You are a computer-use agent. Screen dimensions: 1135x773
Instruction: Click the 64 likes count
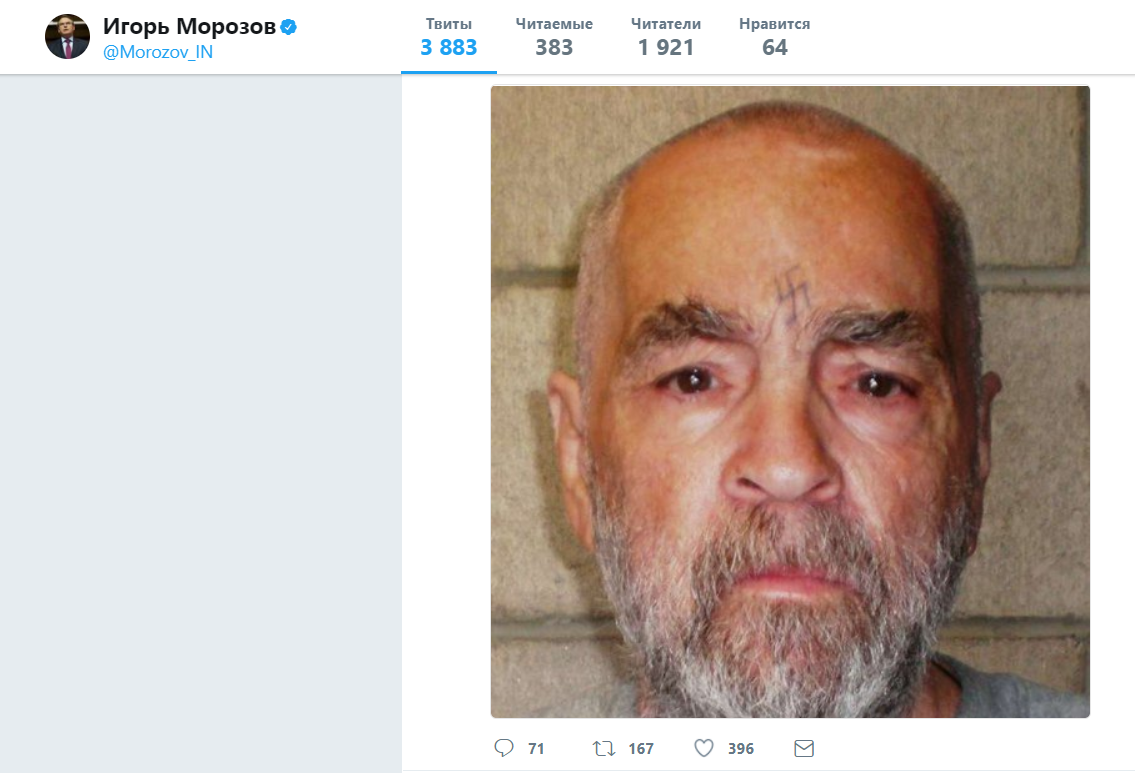click(x=775, y=48)
